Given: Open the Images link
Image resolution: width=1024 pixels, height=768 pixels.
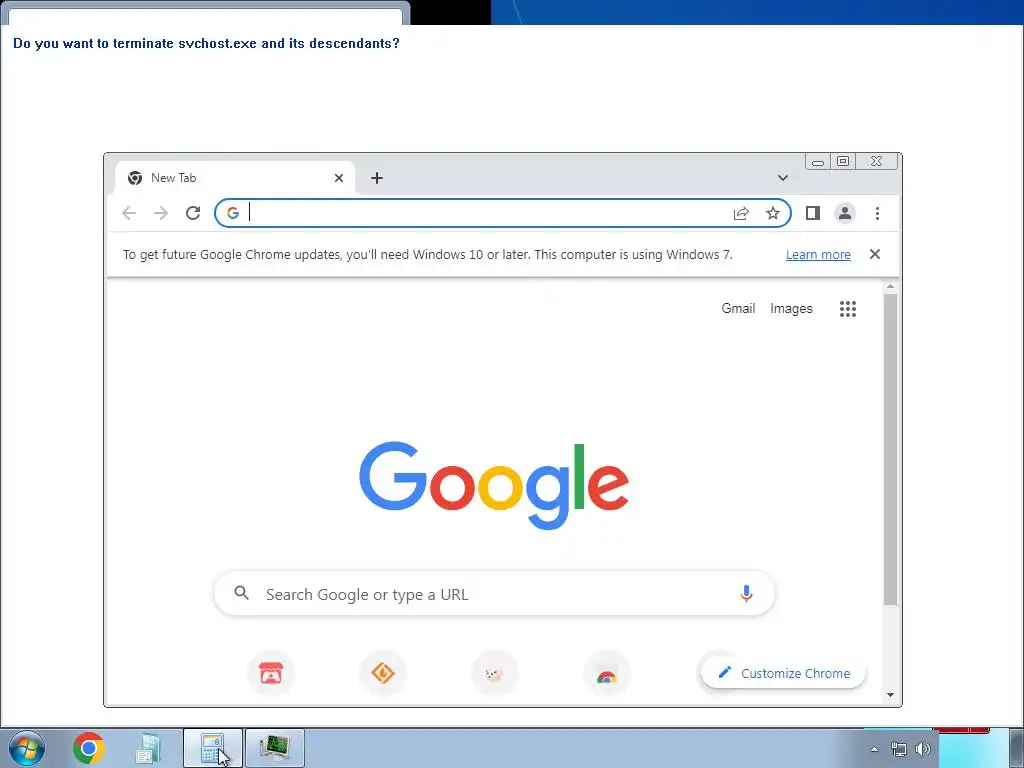Looking at the screenshot, I should coord(791,308).
